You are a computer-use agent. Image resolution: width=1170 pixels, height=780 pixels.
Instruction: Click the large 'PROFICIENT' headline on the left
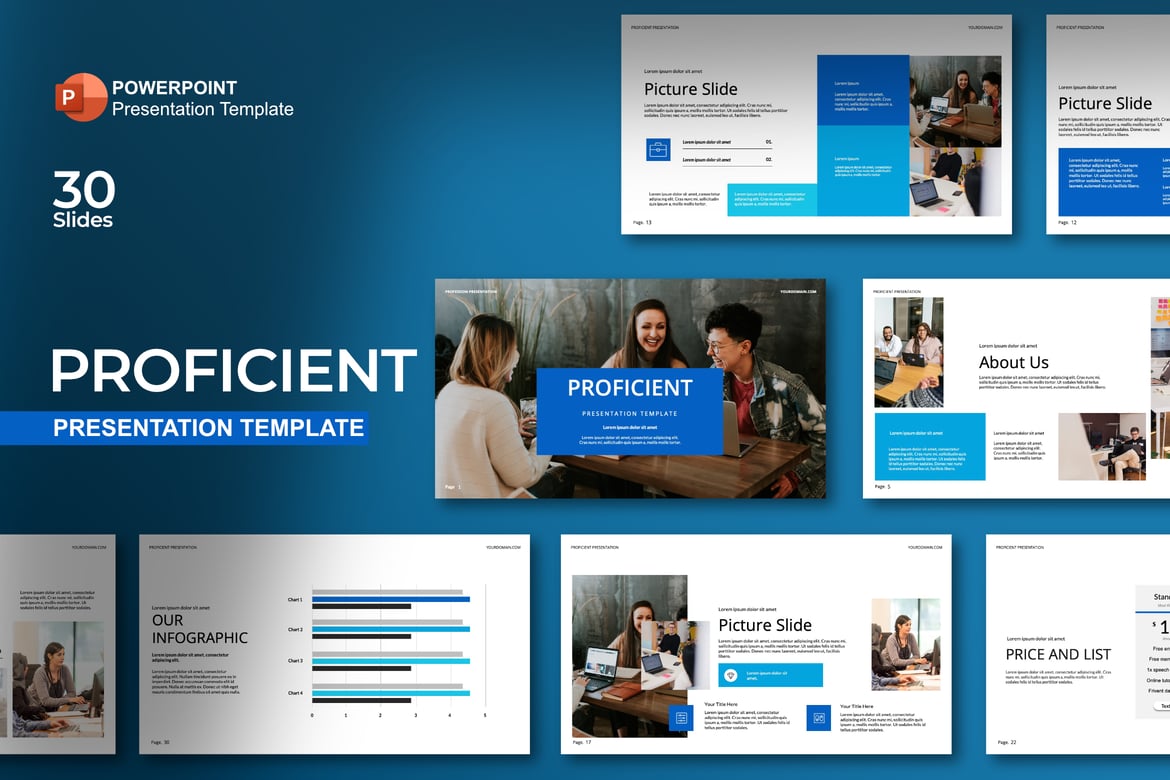234,370
